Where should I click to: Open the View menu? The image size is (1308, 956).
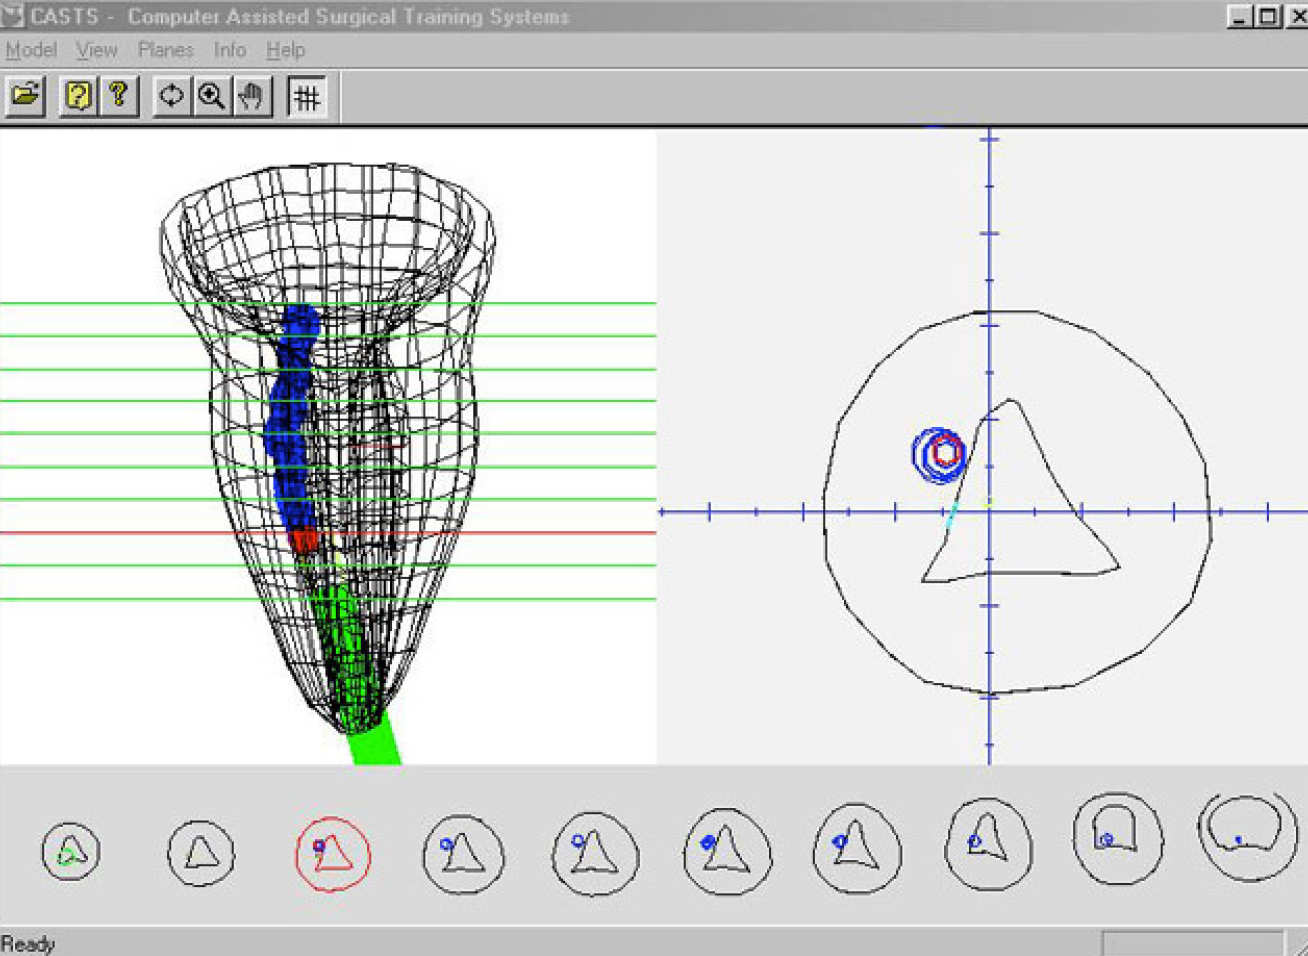pos(97,50)
